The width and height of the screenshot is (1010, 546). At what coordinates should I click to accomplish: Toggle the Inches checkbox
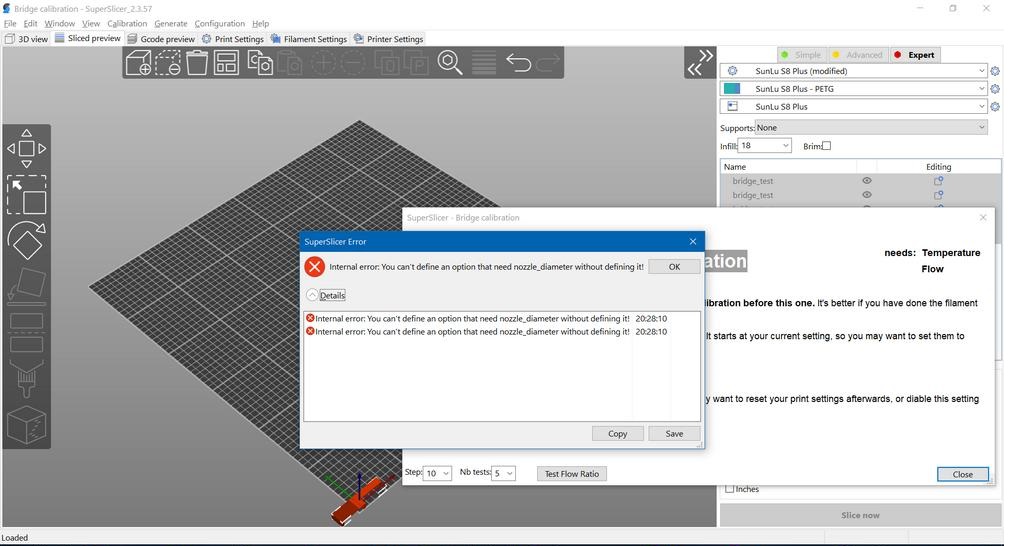(730, 489)
